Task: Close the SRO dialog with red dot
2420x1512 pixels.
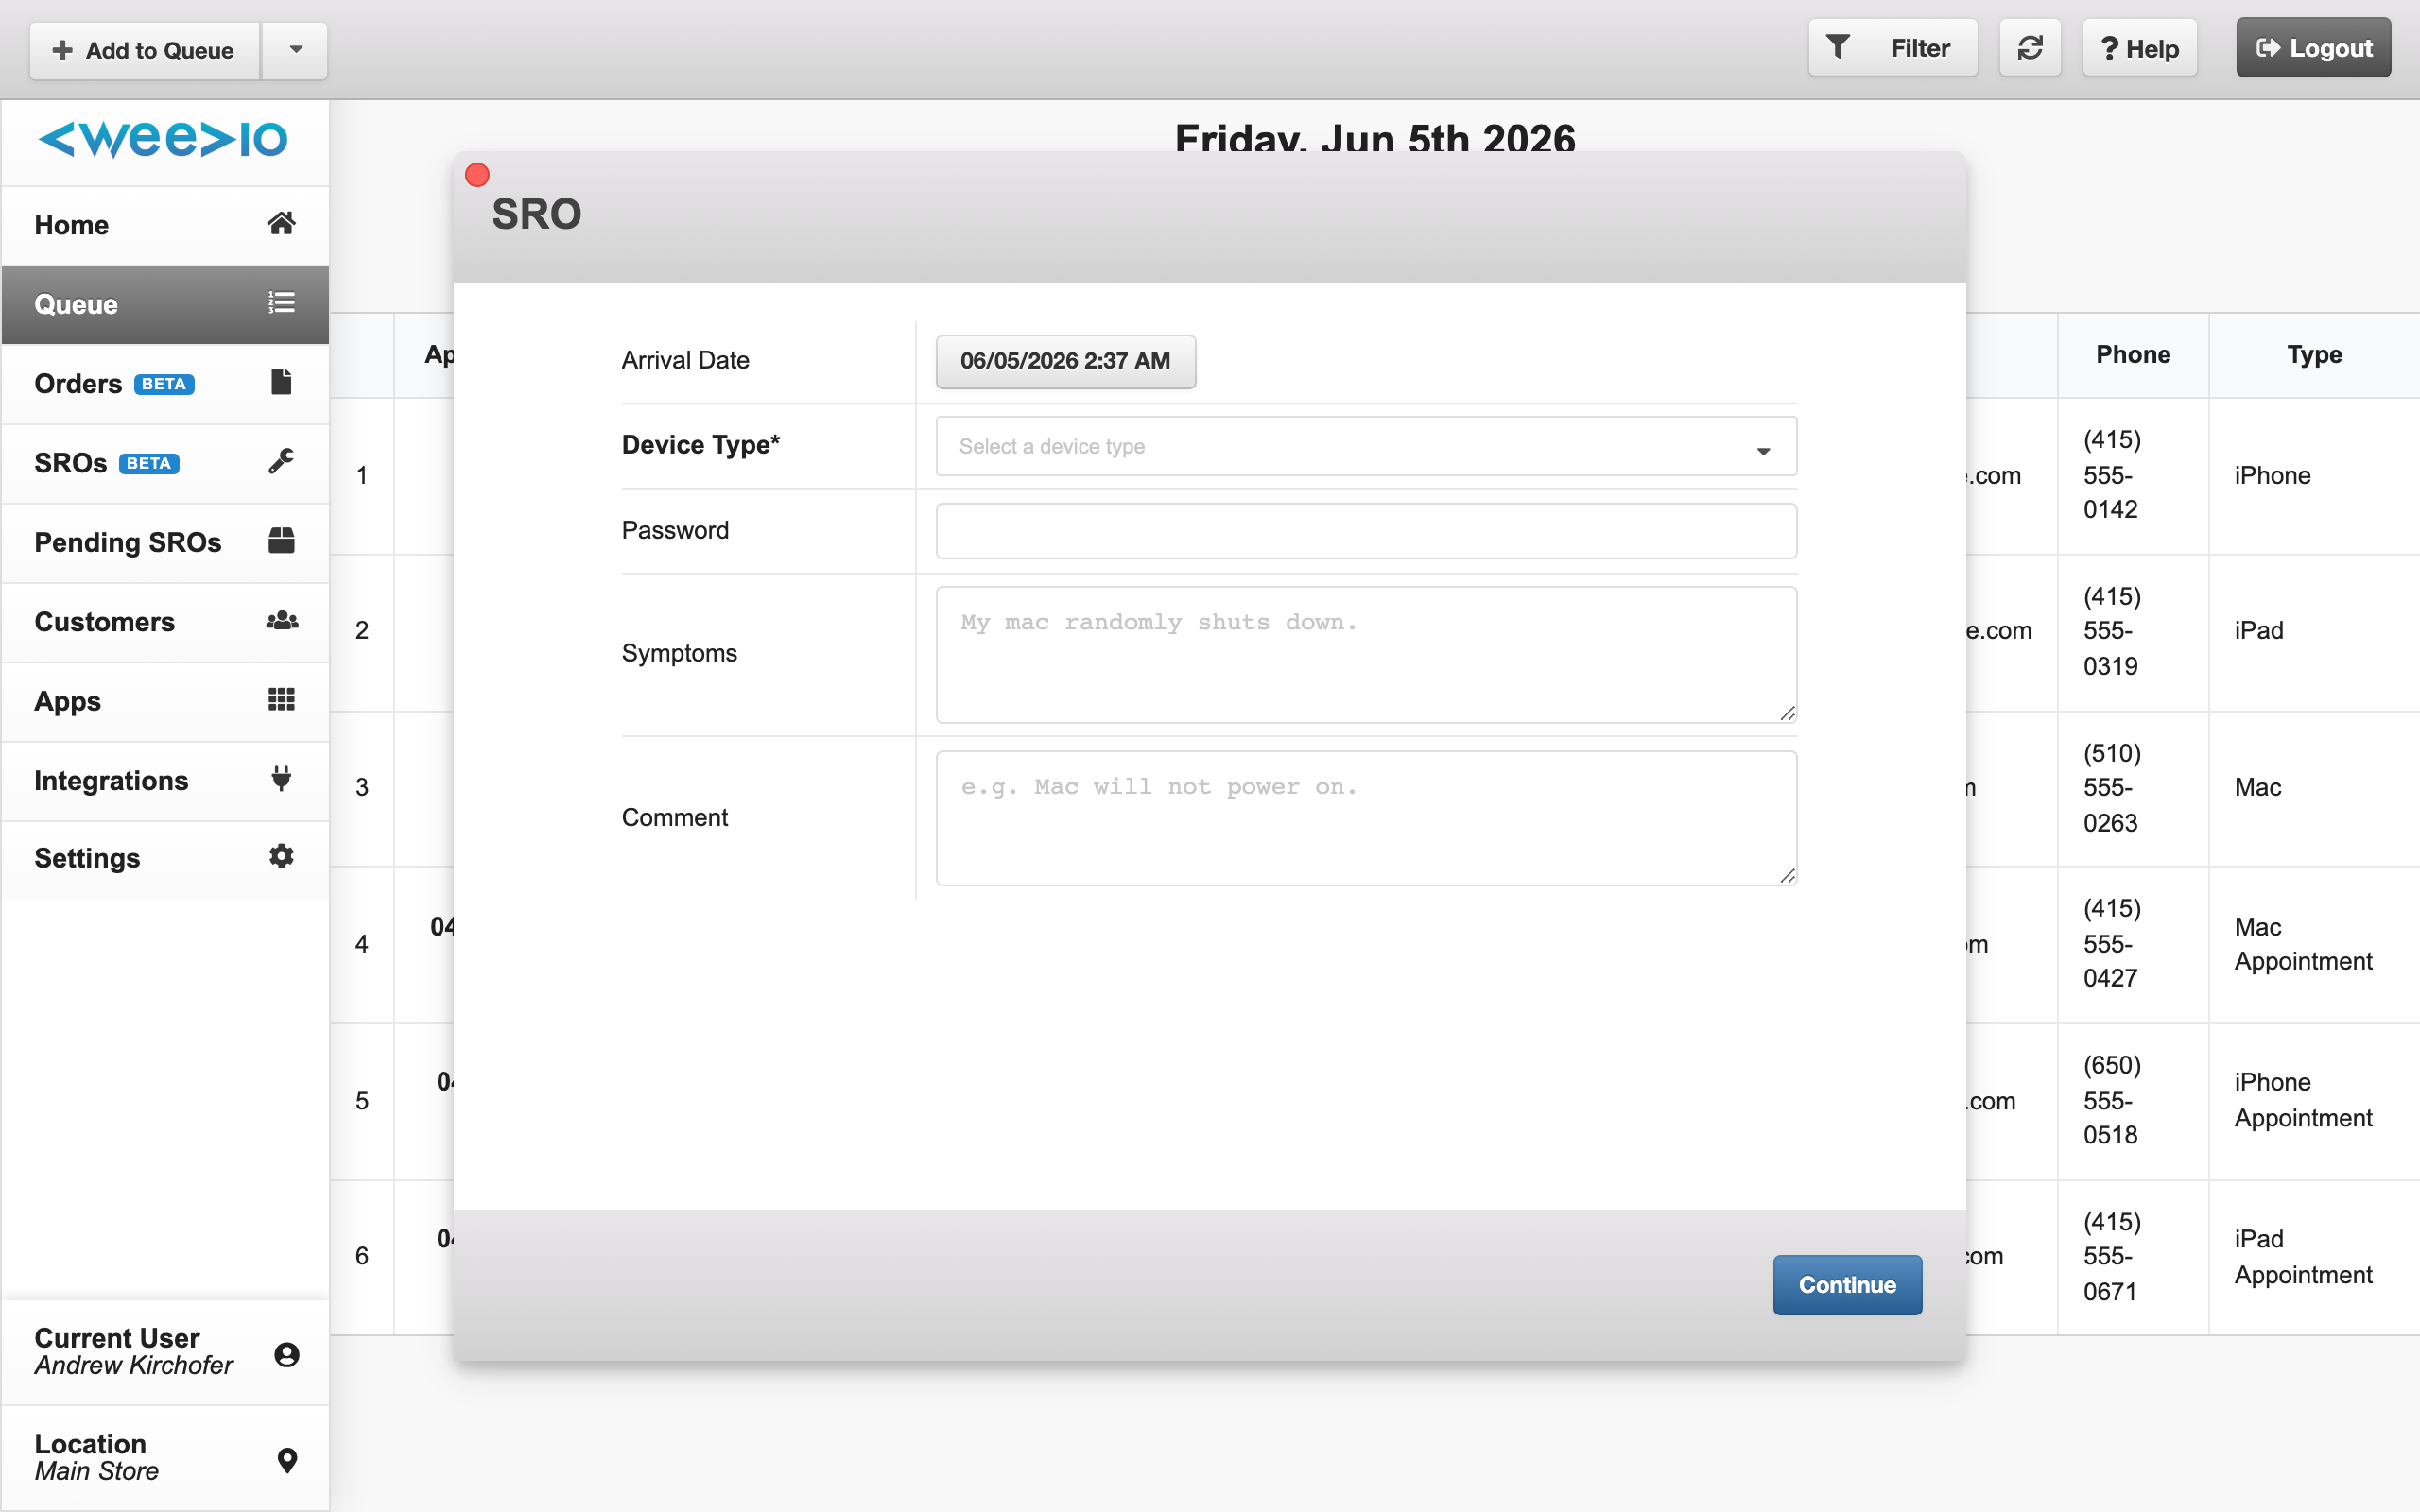Action: 477,175
